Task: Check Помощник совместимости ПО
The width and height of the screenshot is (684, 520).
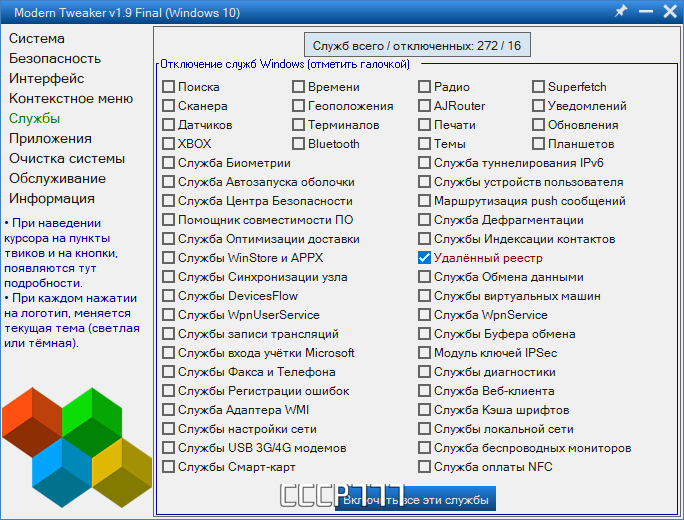Action: (168, 219)
